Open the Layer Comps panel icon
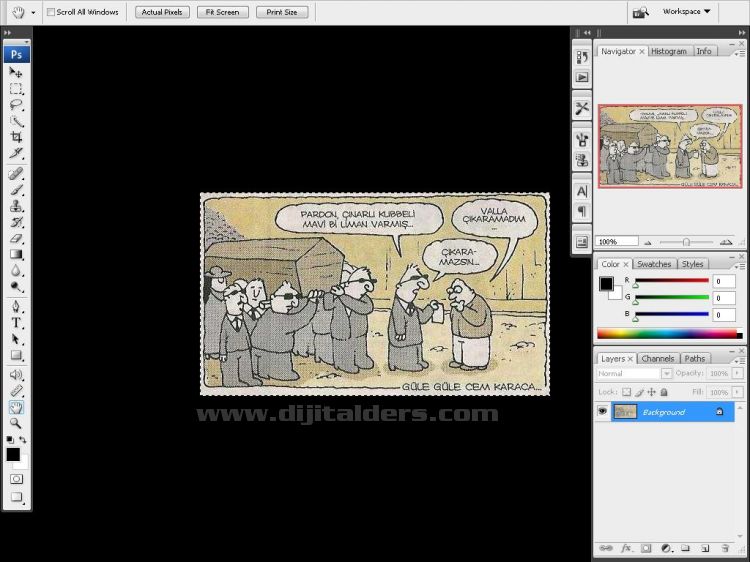750x562 pixels. coord(582,242)
